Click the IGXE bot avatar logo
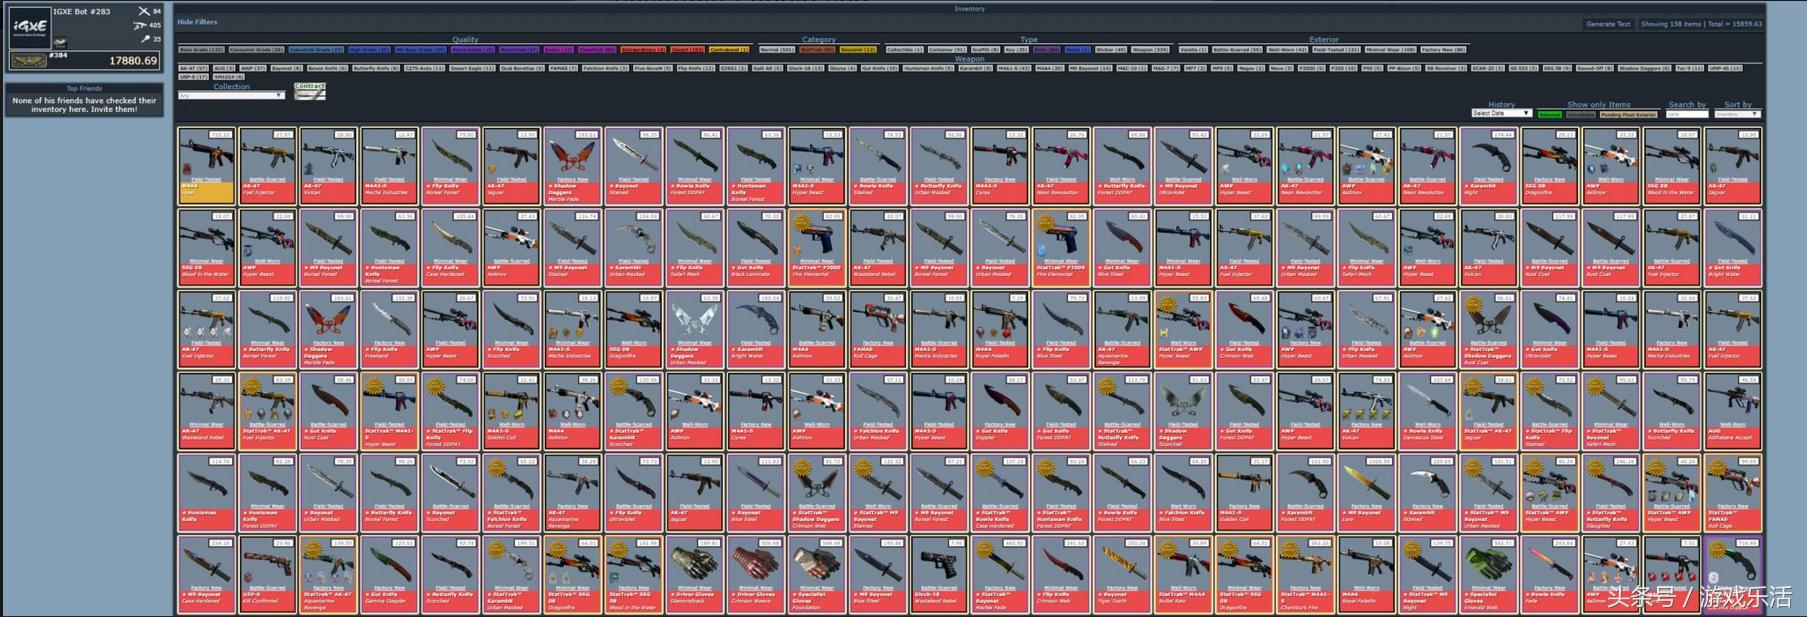 click(30, 27)
